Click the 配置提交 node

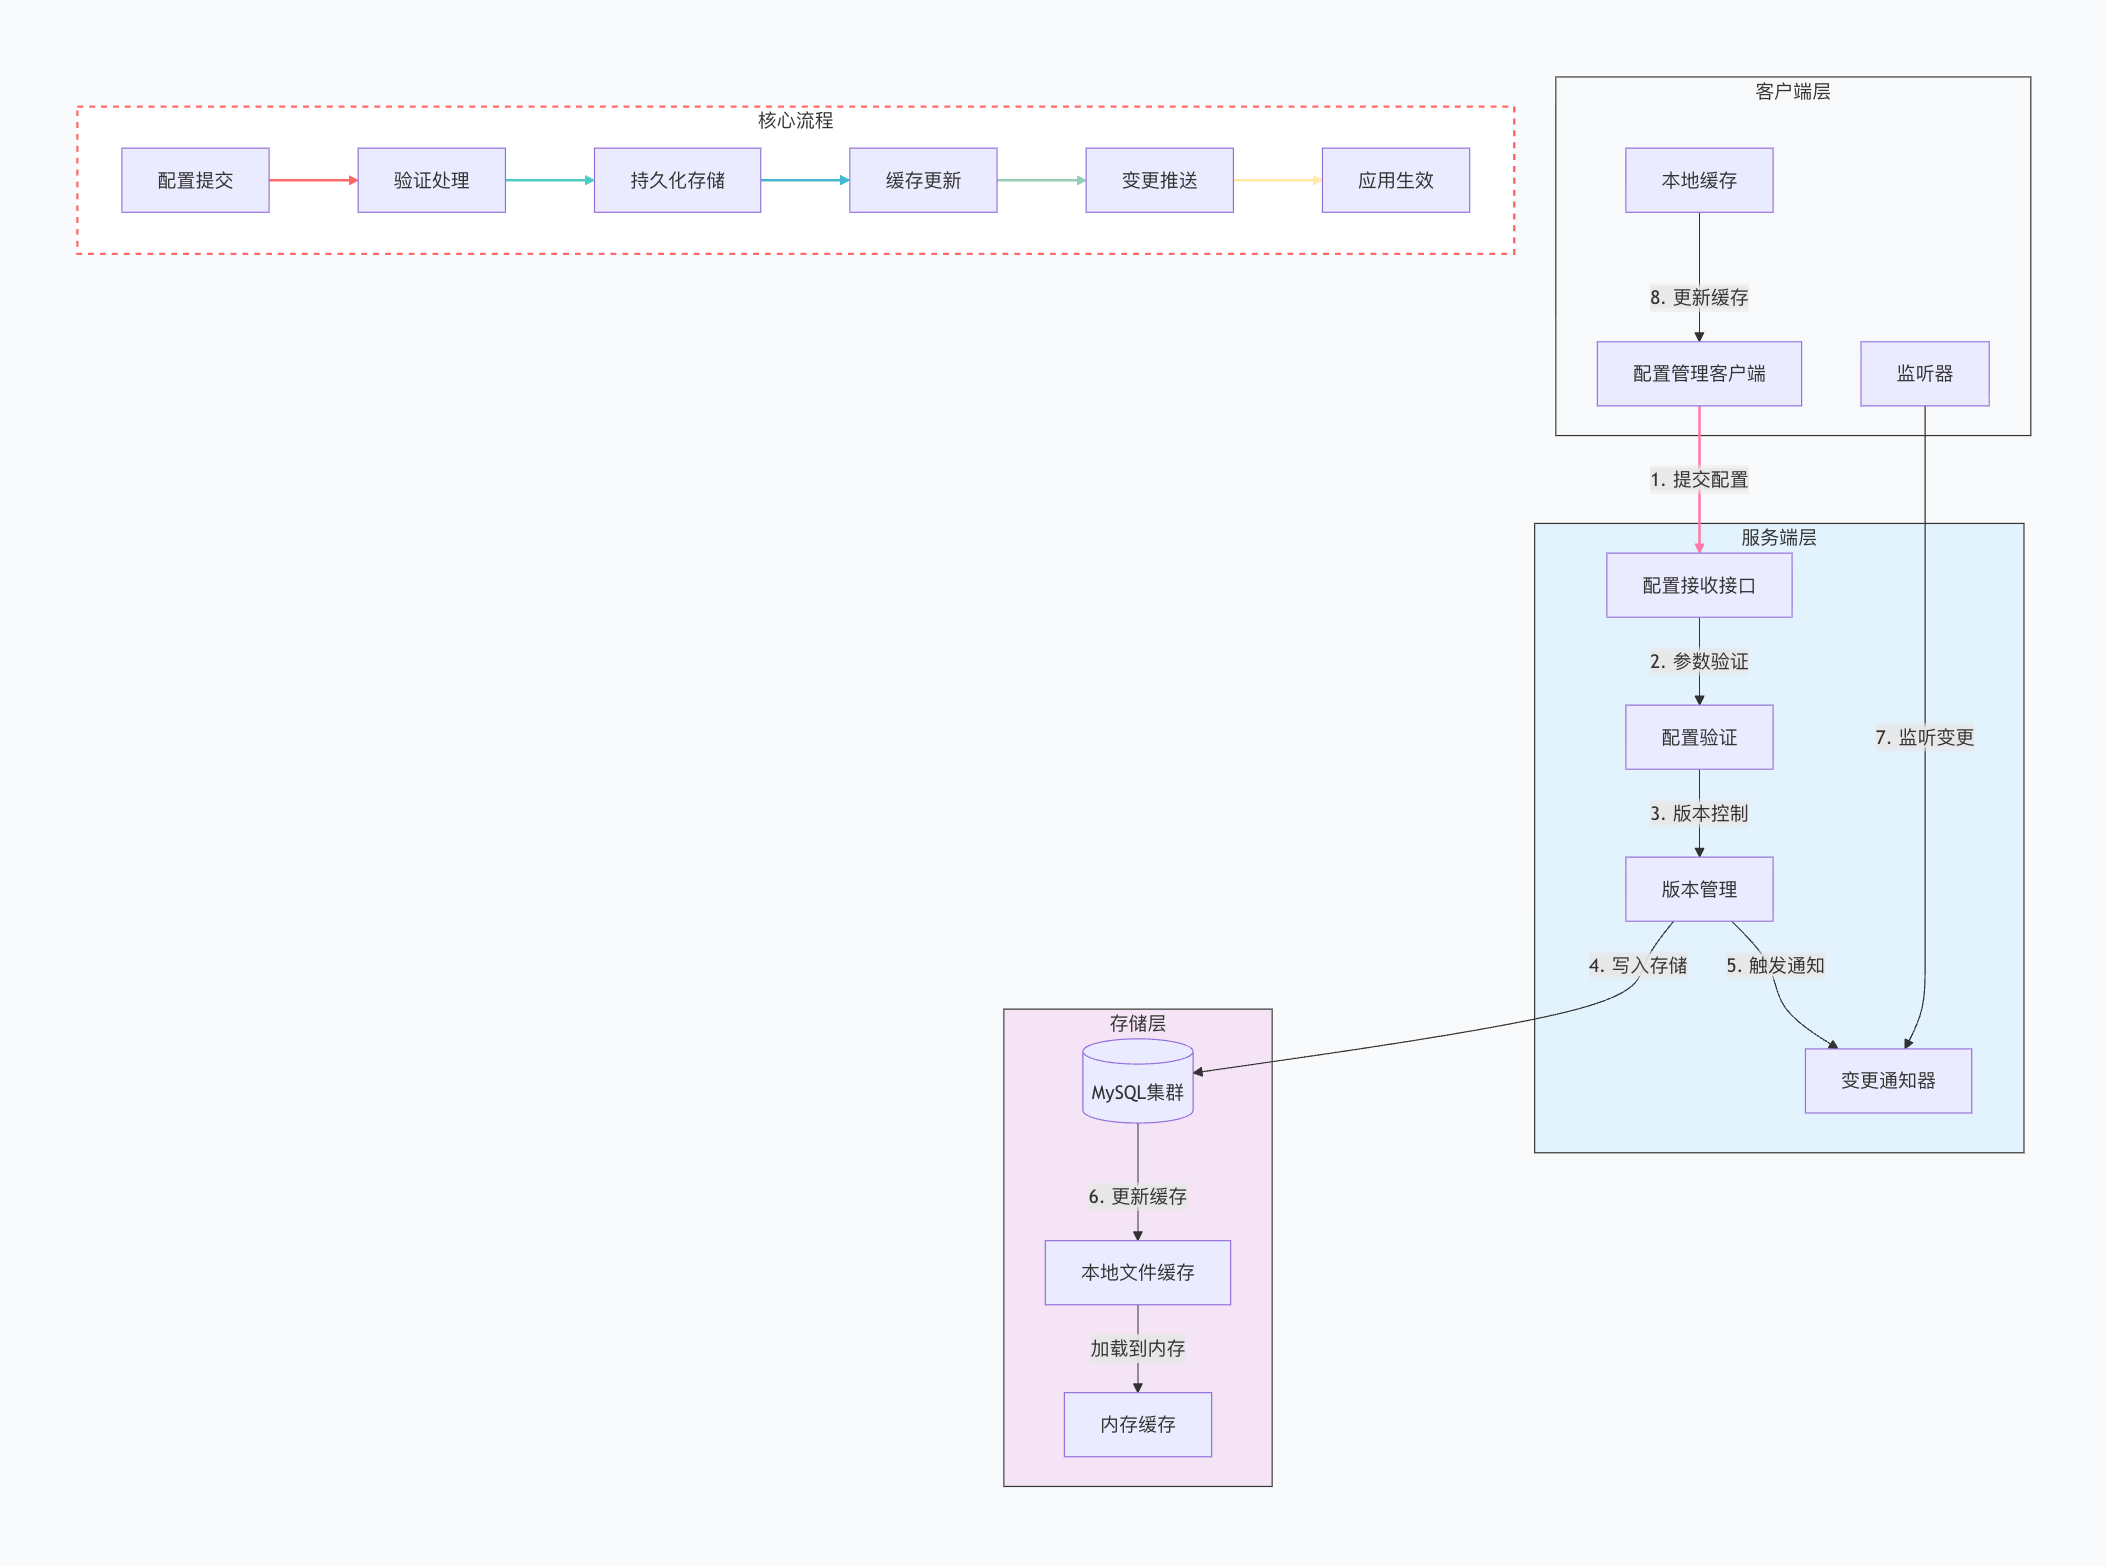pos(195,180)
